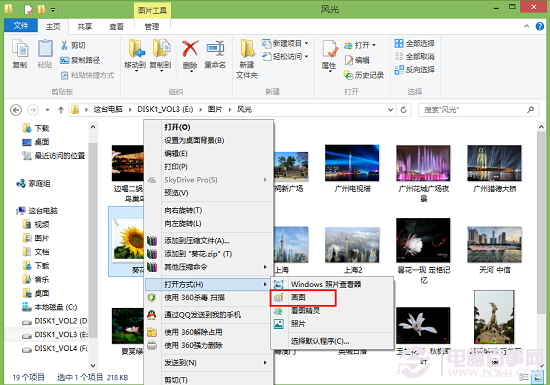The image size is (550, 385).
Task: Open the Easy access (轻松访问) dropdown
Action: tap(285, 56)
